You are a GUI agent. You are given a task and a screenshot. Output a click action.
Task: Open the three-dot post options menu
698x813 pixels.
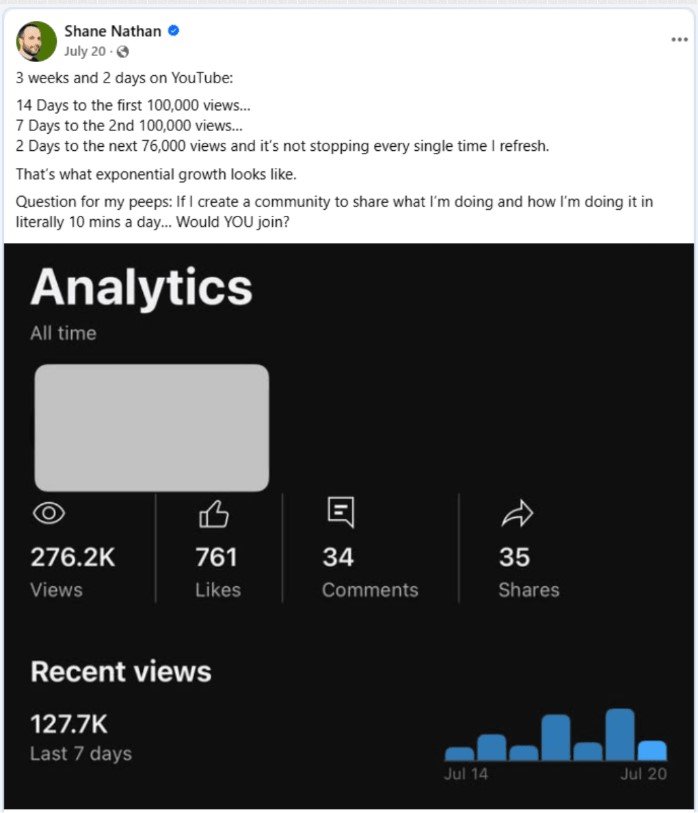tap(680, 38)
